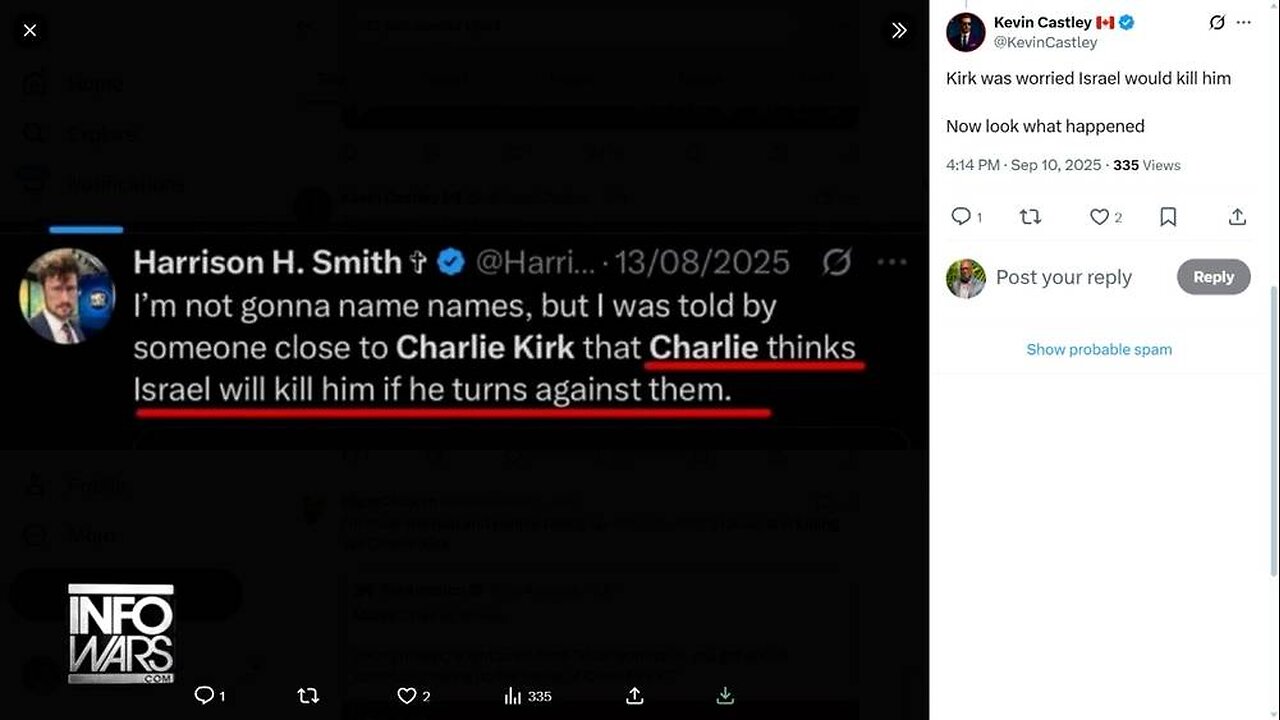
Task: Click Kevin Castley's profile avatar
Action: tap(966, 32)
